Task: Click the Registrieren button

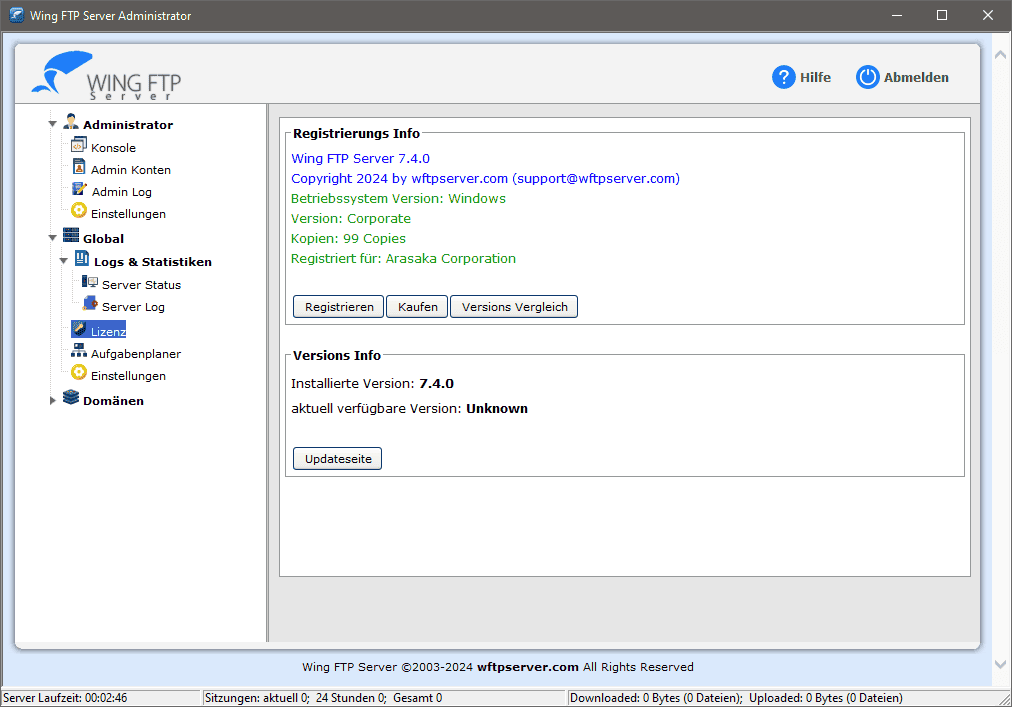Action: coord(339,307)
